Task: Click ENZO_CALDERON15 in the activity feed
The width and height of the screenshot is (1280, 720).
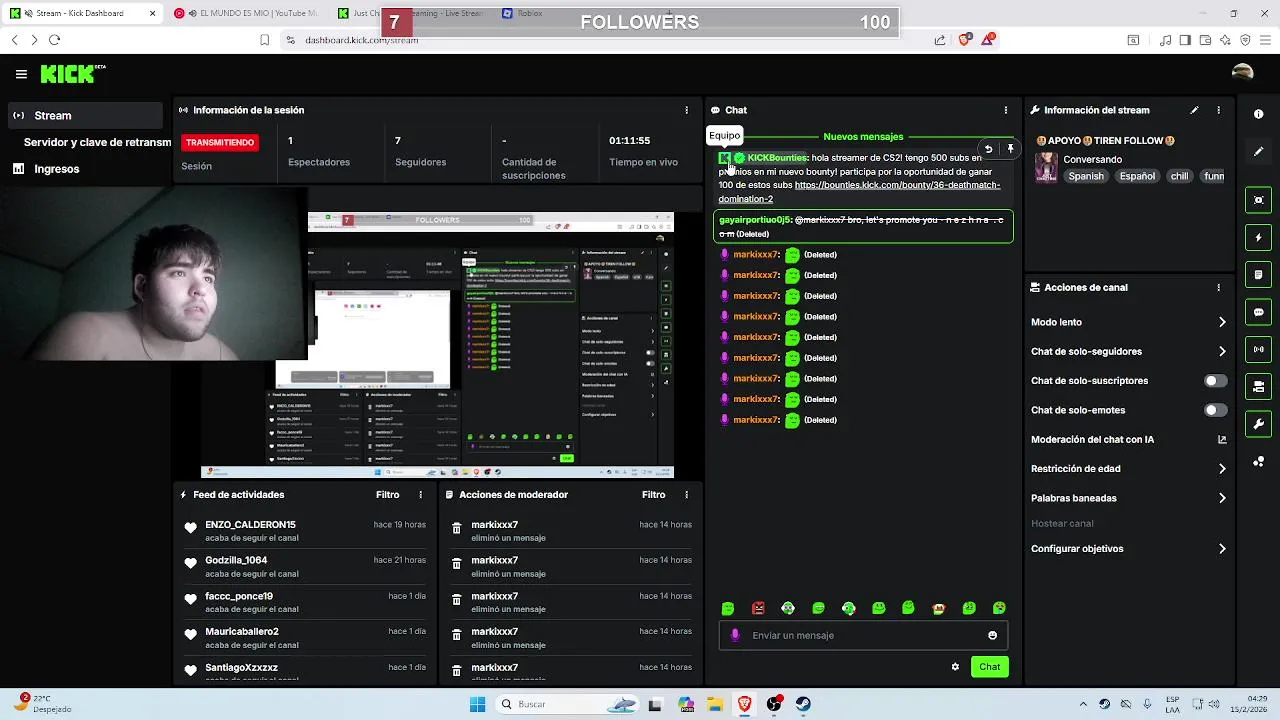Action: click(x=250, y=525)
